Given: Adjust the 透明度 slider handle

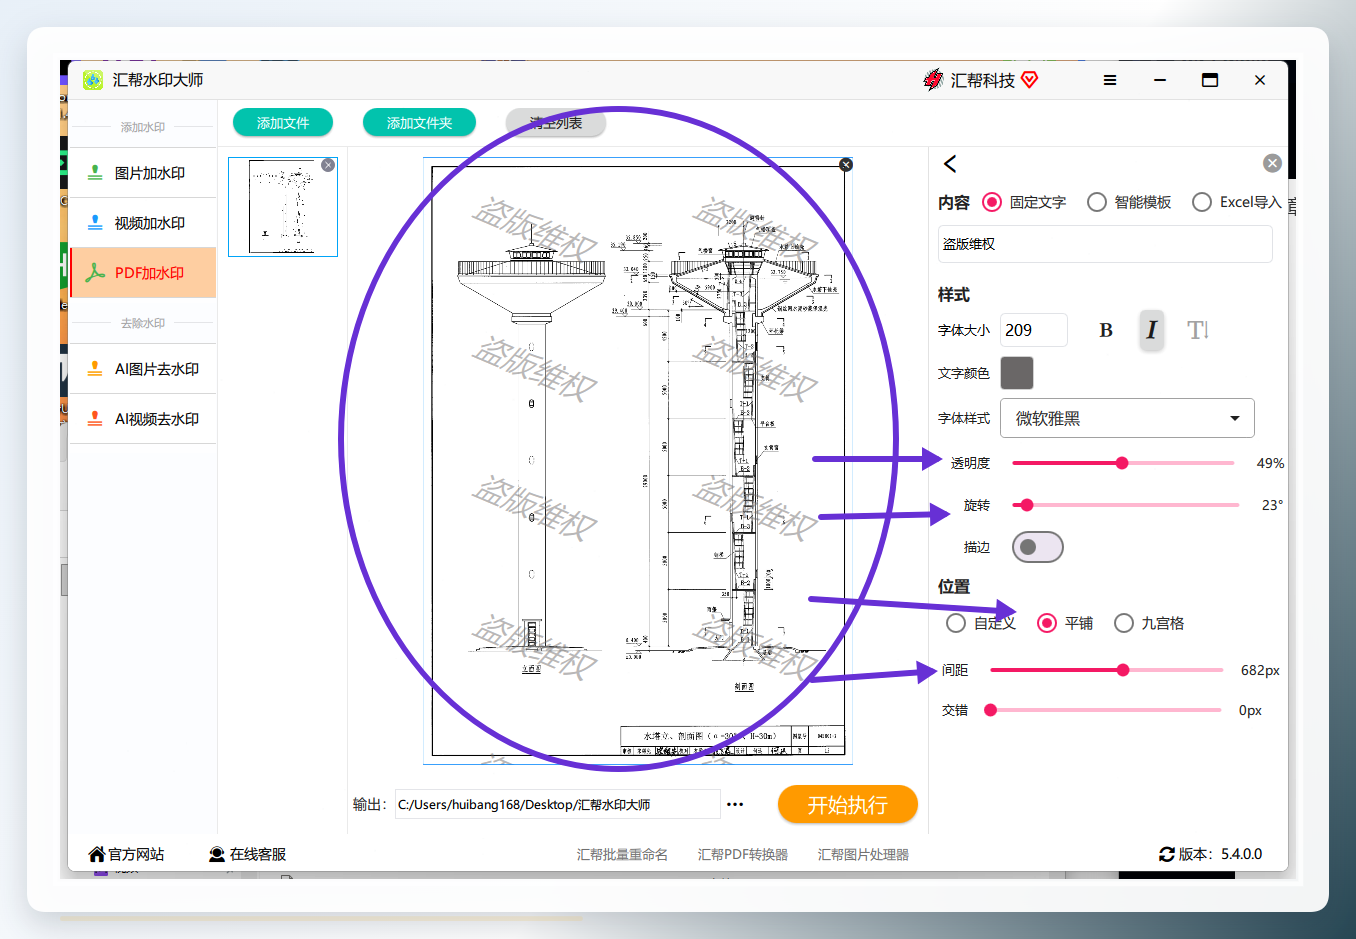Looking at the screenshot, I should 1122,463.
